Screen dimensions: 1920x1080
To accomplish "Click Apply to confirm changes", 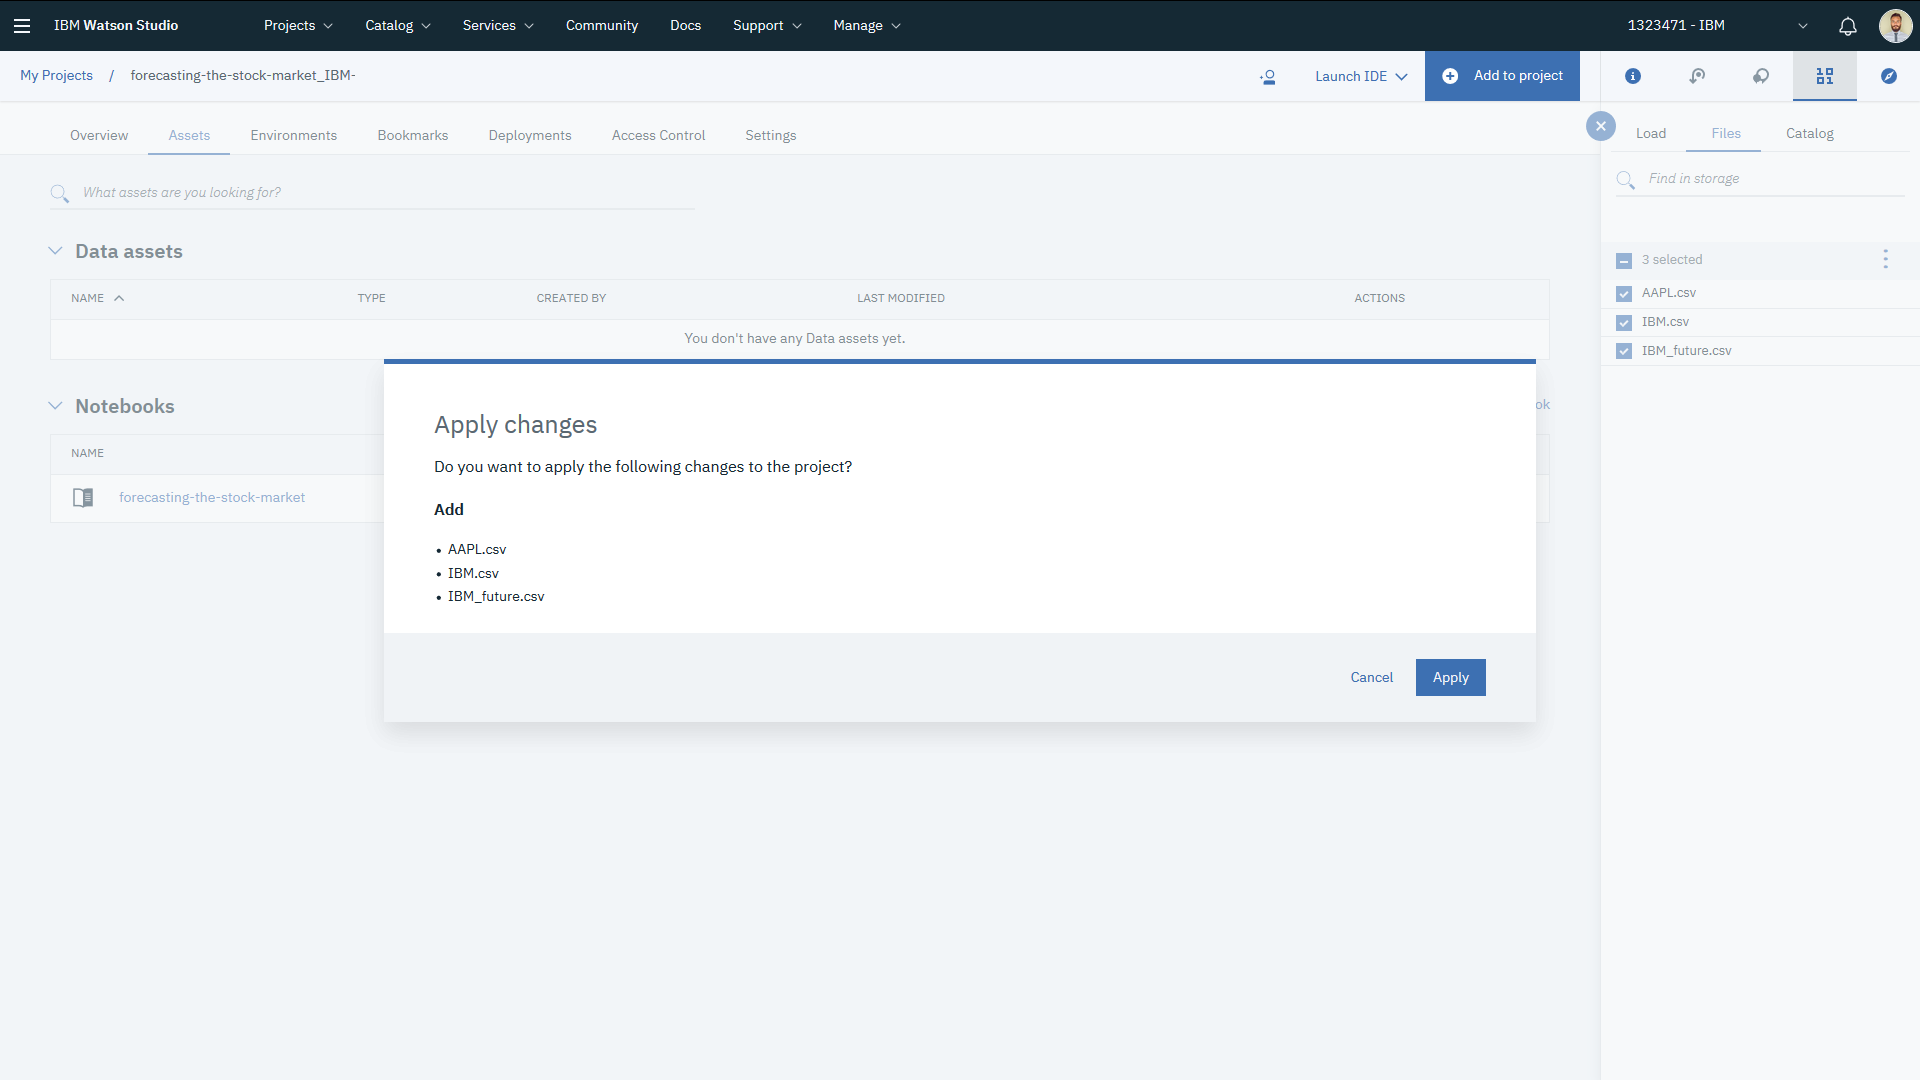I will tap(1450, 678).
